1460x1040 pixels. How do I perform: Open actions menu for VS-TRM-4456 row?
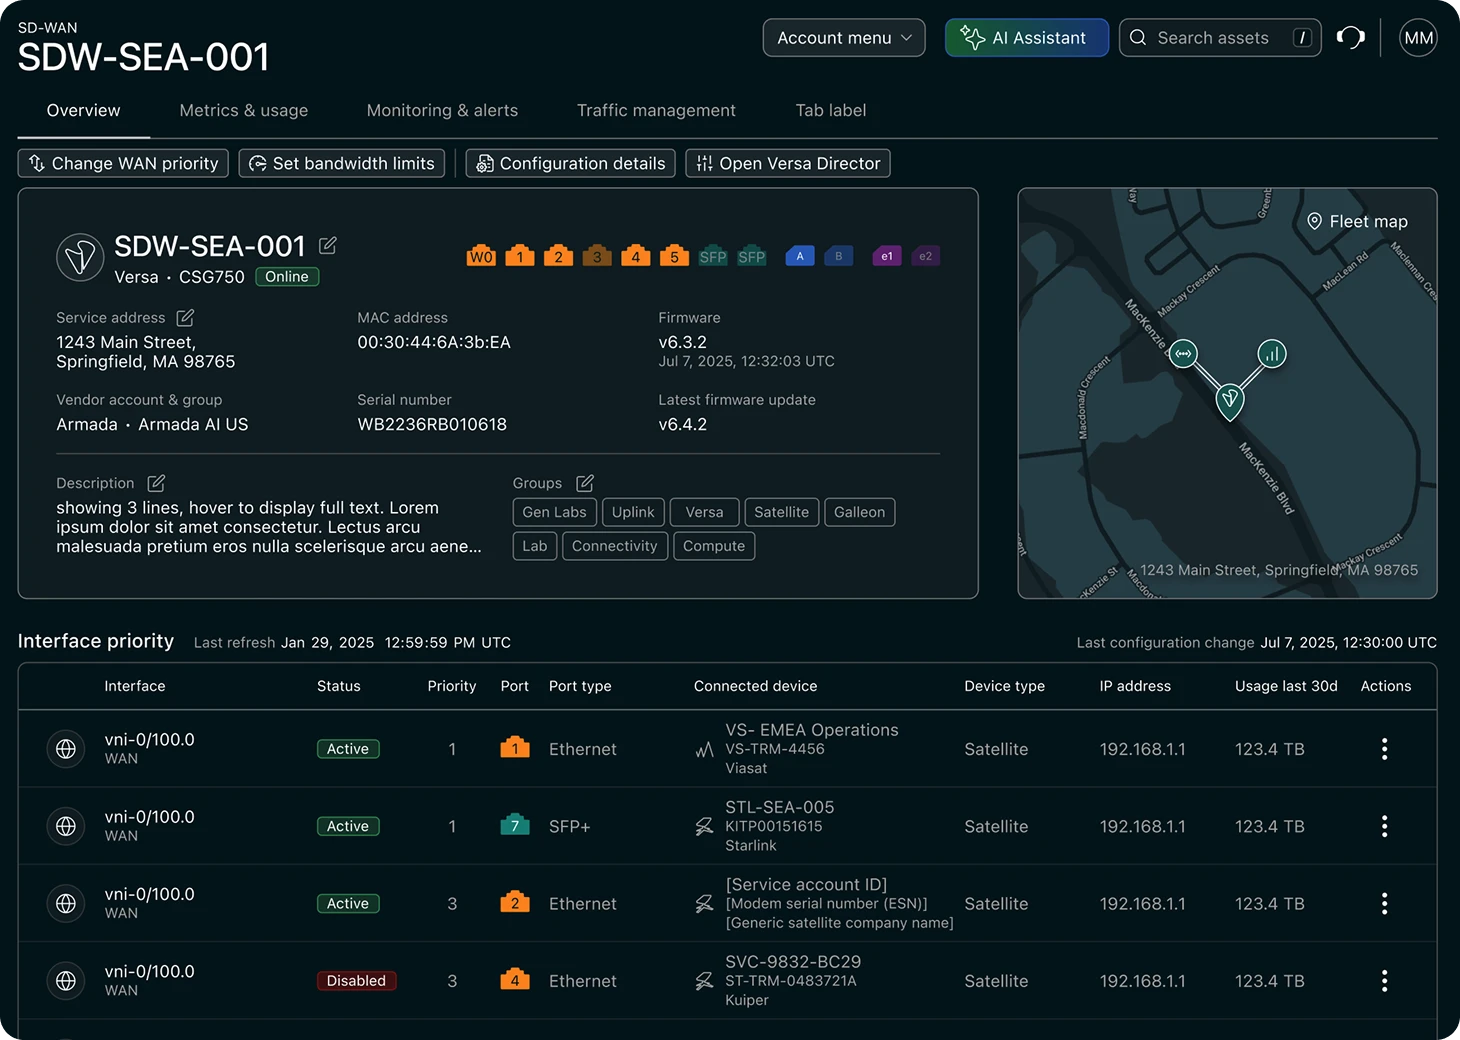click(x=1384, y=749)
